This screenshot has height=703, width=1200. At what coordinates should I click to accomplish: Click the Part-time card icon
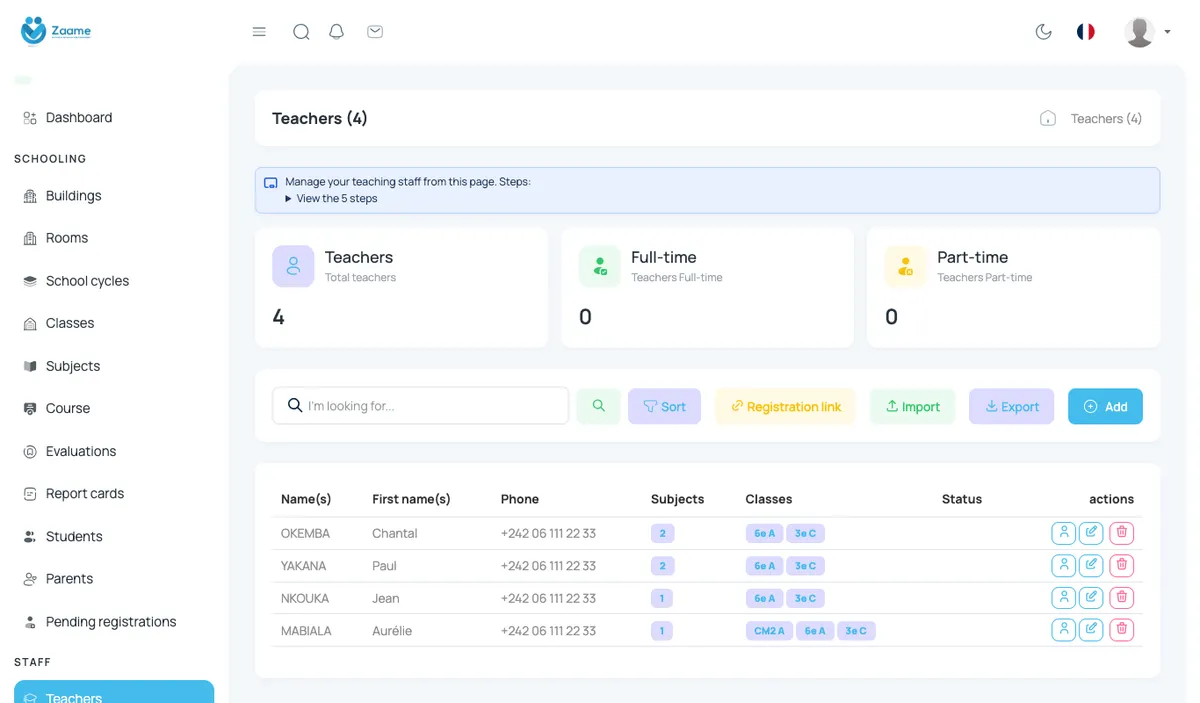906,267
